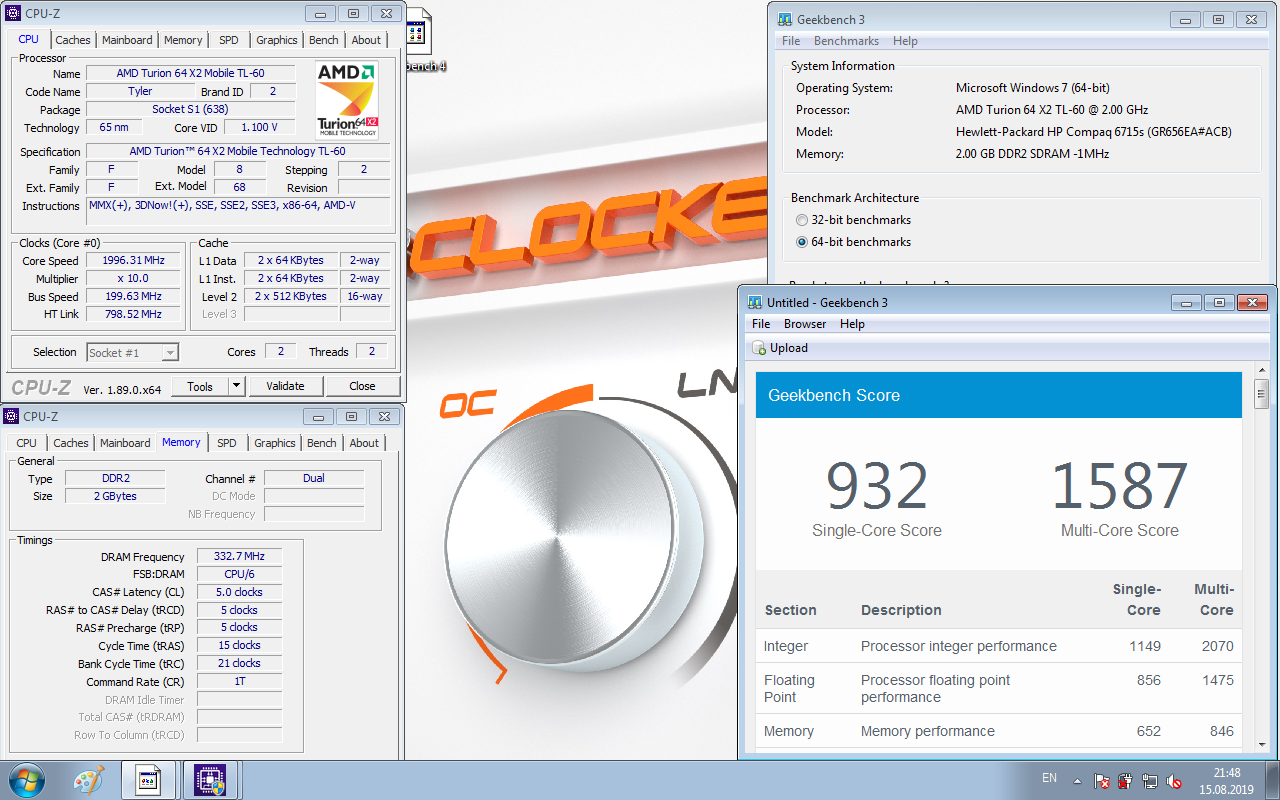The image size is (1280, 800).
Task: Show hidden system tray icons
Action: coord(1077,780)
